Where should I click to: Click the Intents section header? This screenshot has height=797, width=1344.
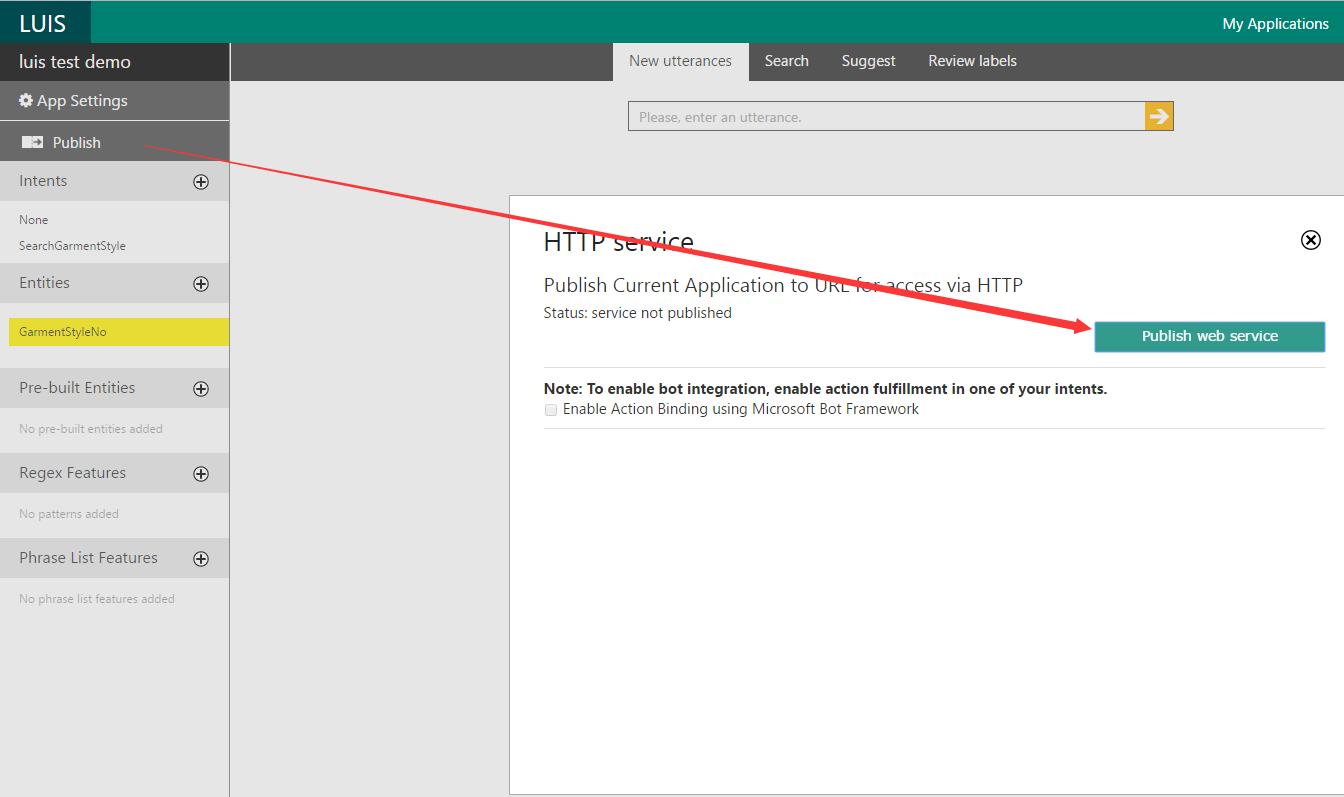point(114,181)
